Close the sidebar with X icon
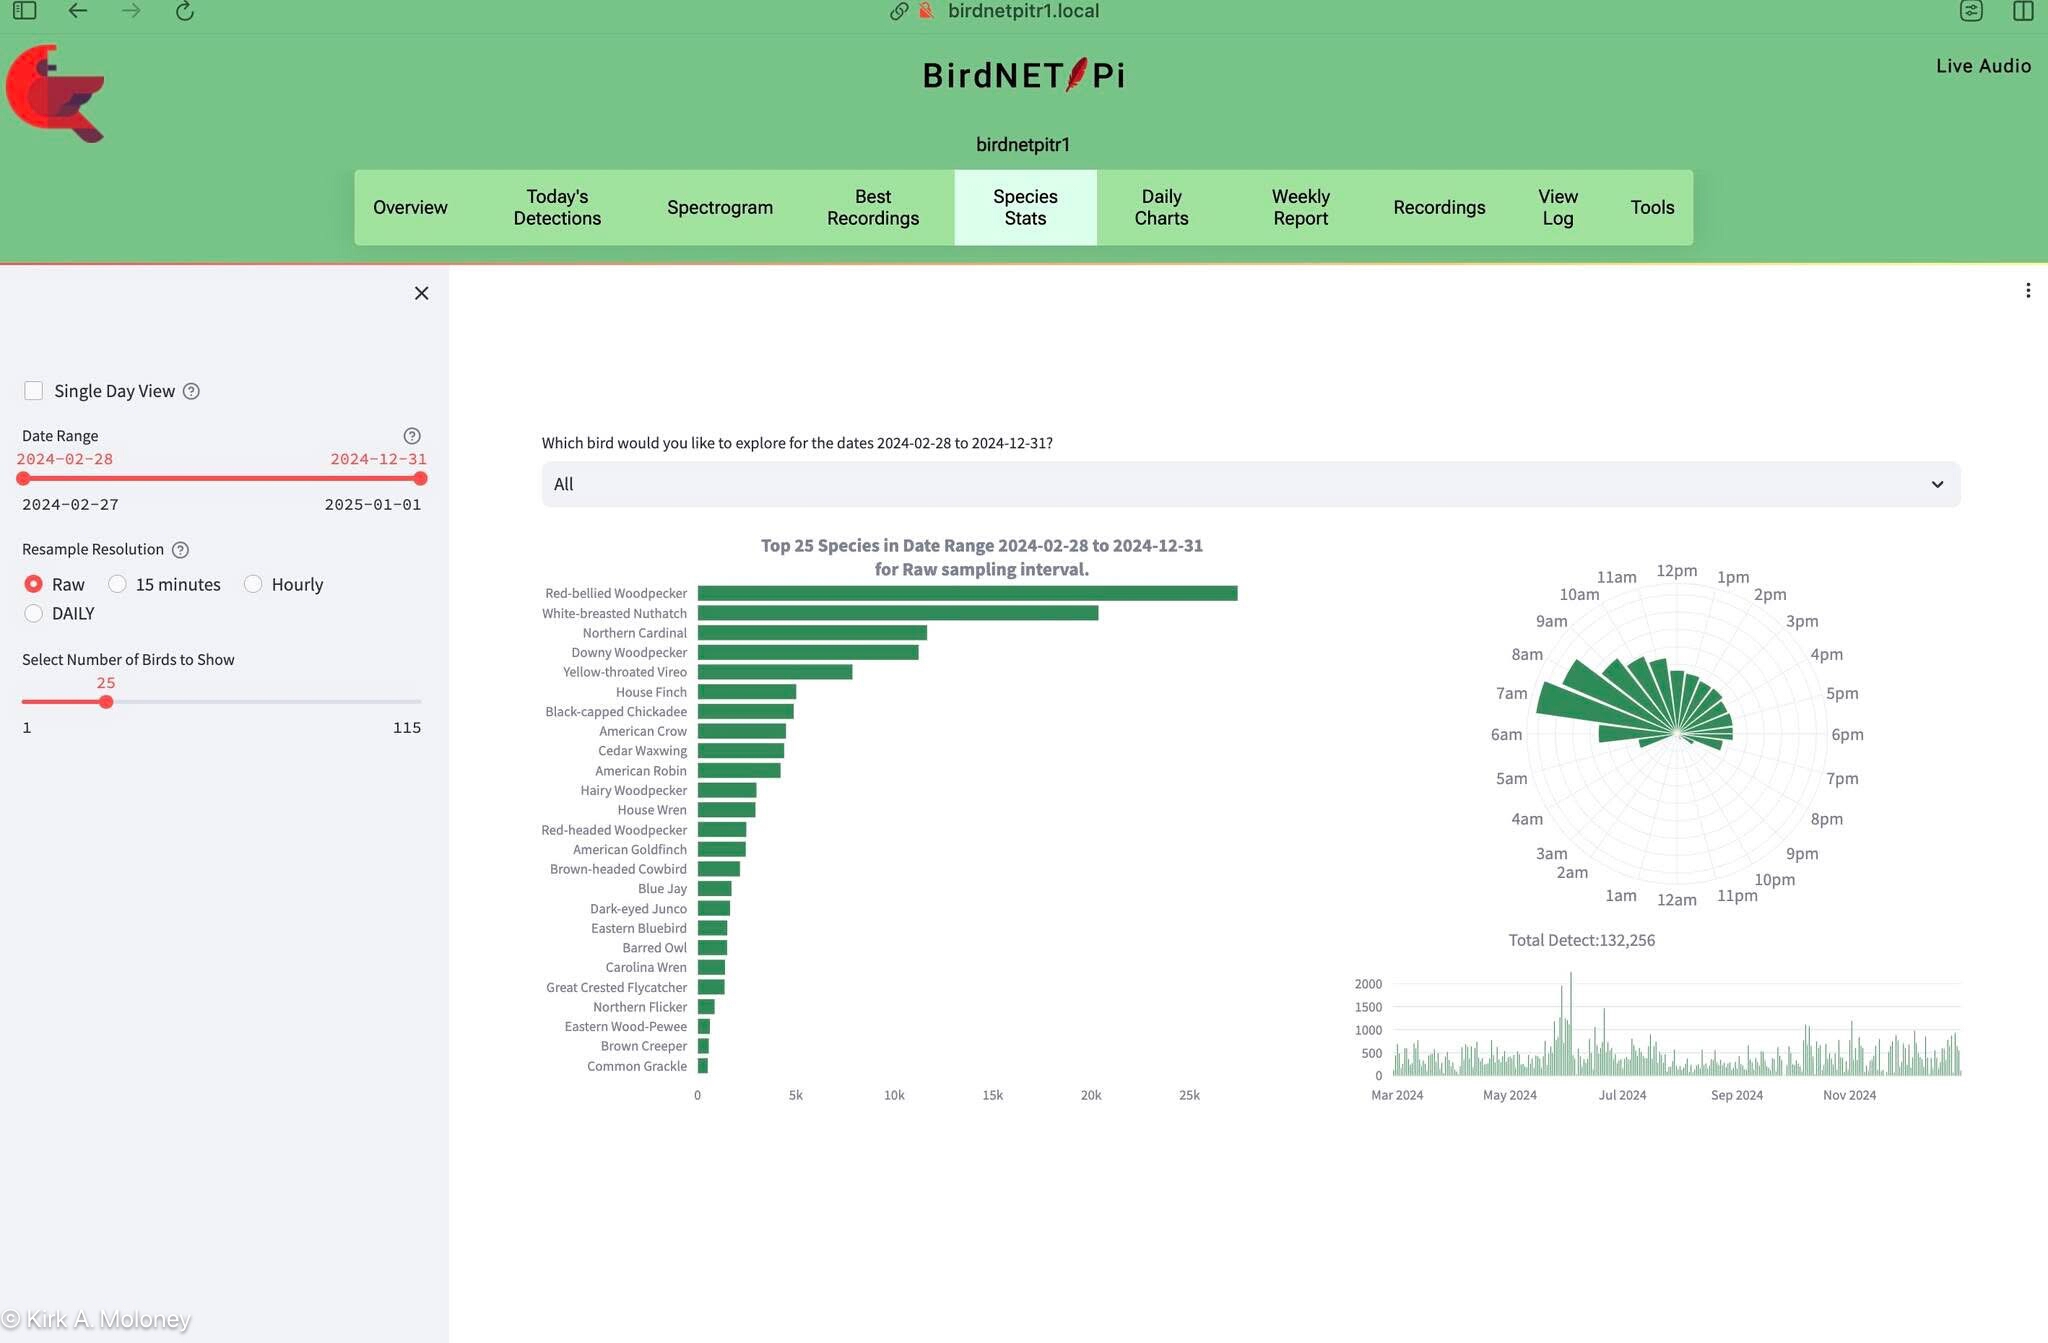The width and height of the screenshot is (2048, 1343). [x=421, y=293]
